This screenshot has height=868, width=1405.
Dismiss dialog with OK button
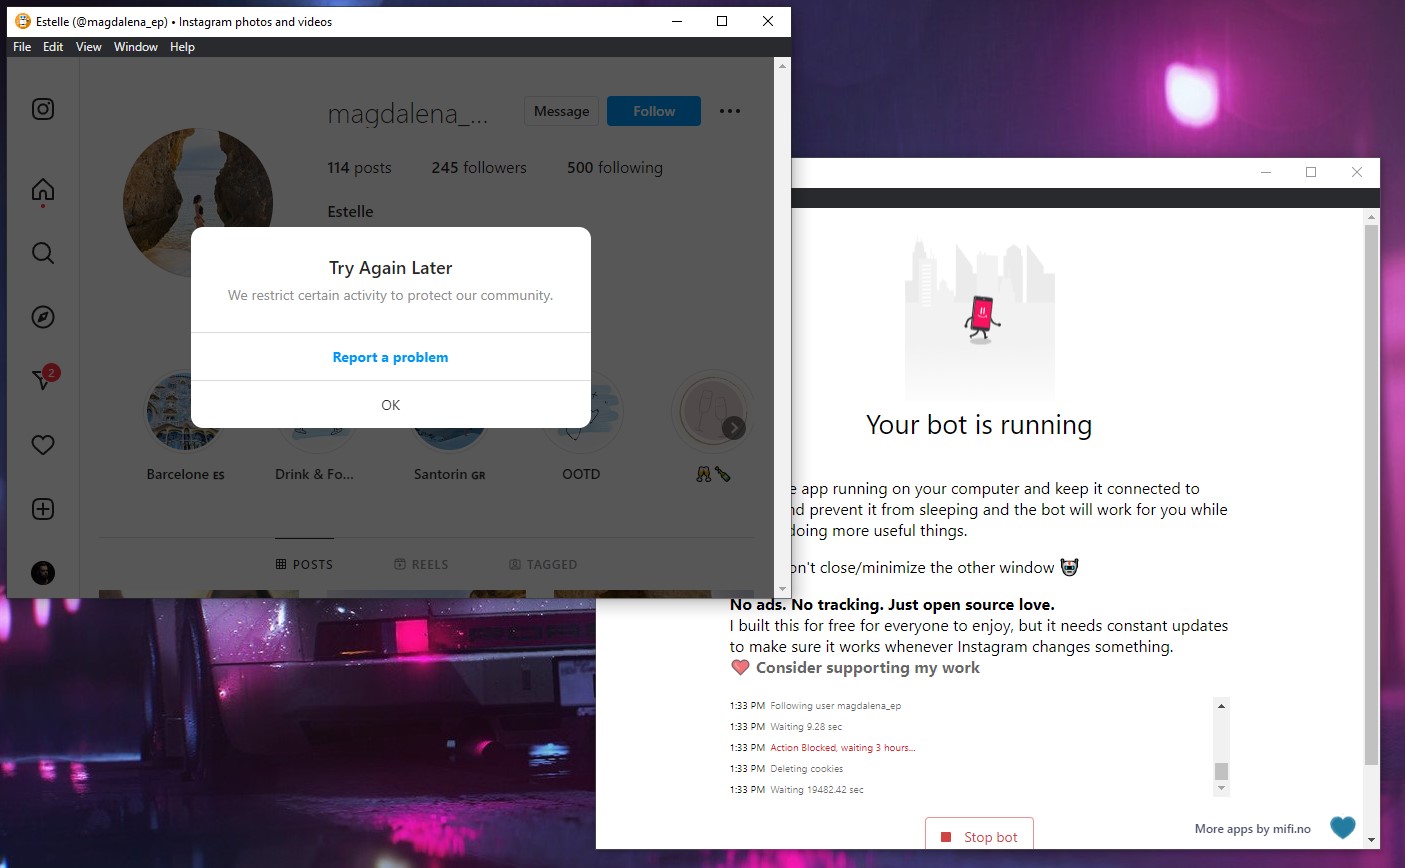[390, 405]
